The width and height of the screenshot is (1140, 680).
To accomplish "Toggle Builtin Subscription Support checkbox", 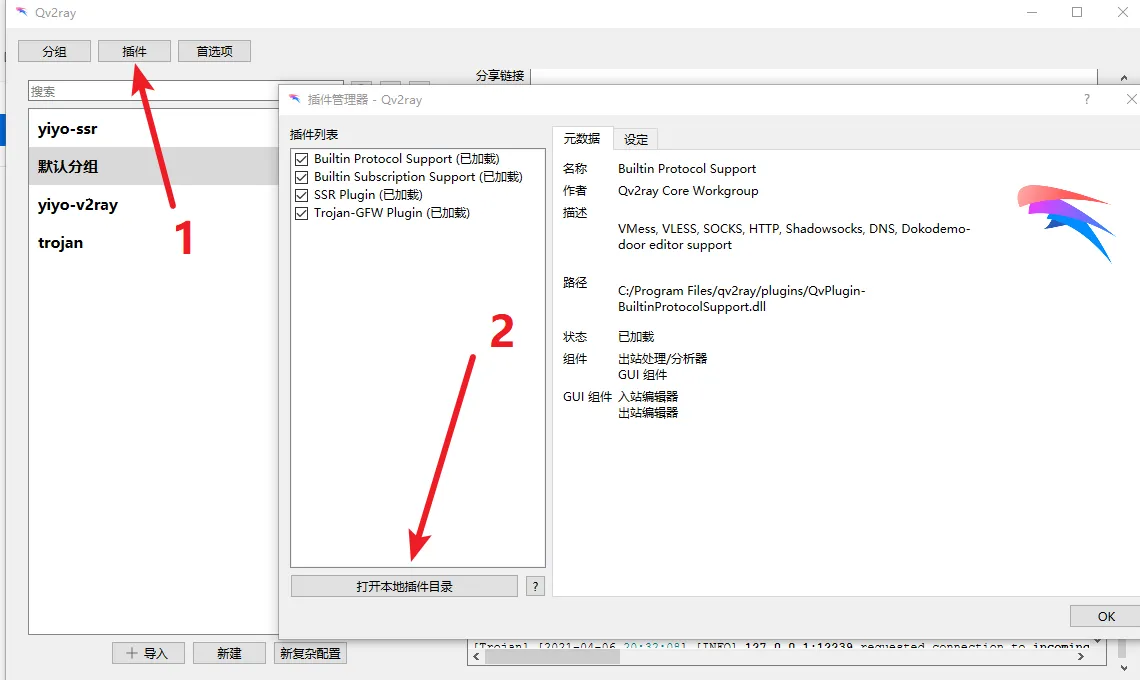I will click(x=302, y=177).
